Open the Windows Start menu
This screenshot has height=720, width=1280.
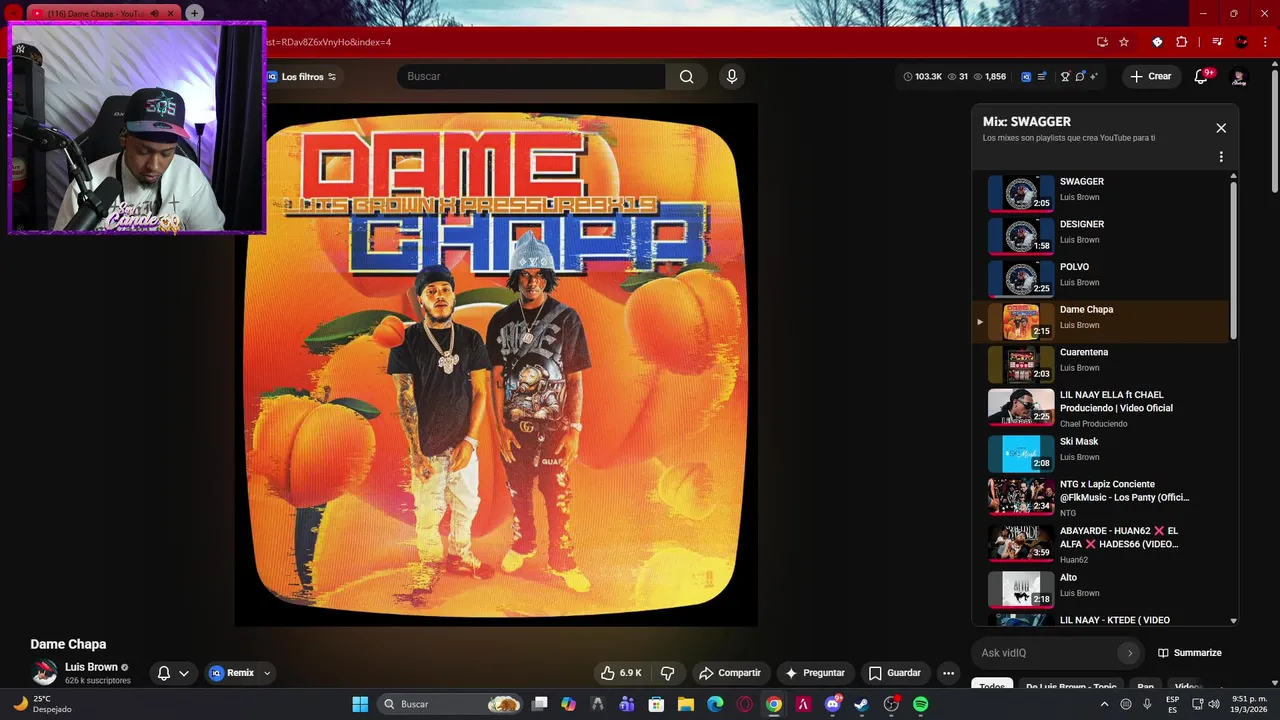[x=360, y=704]
